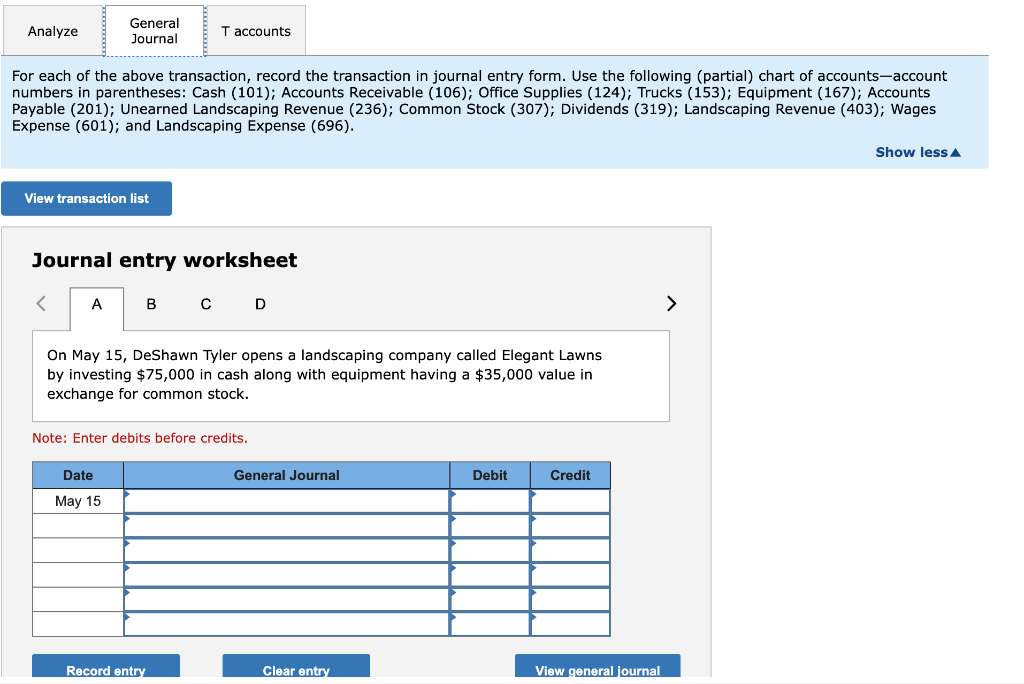Click Debit cell in second journal row
1024x684 pixels.
(x=490, y=526)
